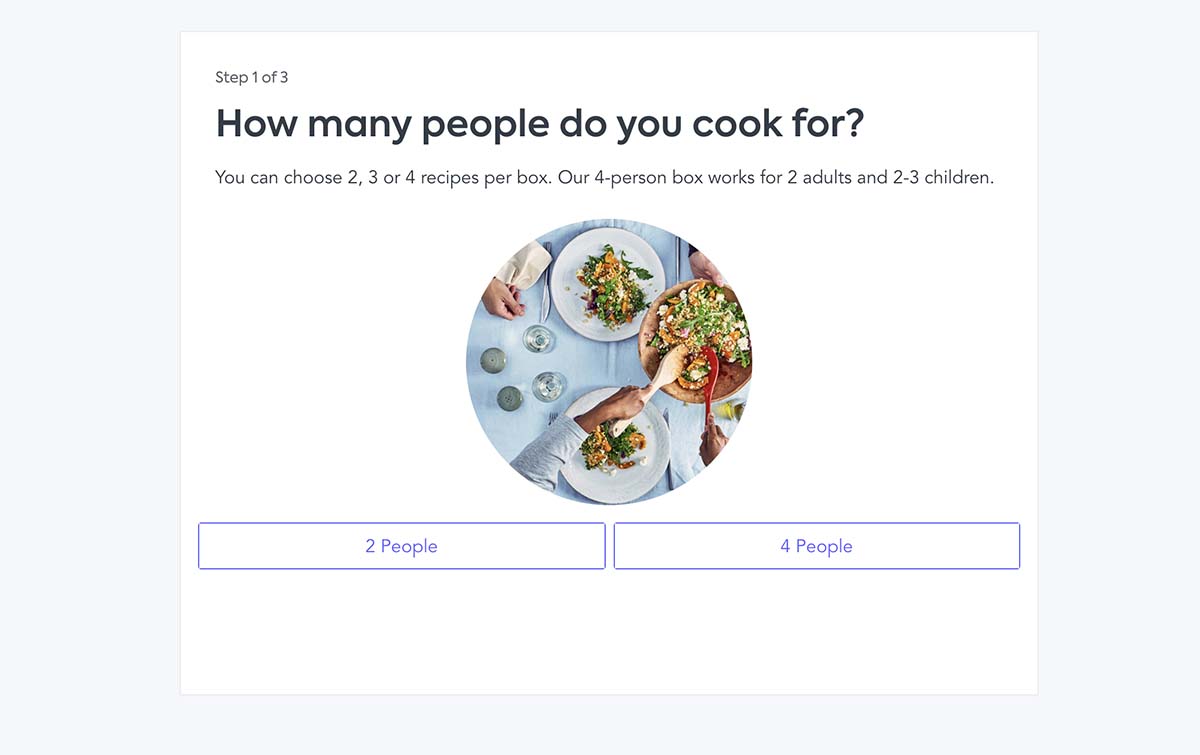Select the 2 People option
Screen dimensions: 1200x755
pyautogui.click(x=401, y=546)
